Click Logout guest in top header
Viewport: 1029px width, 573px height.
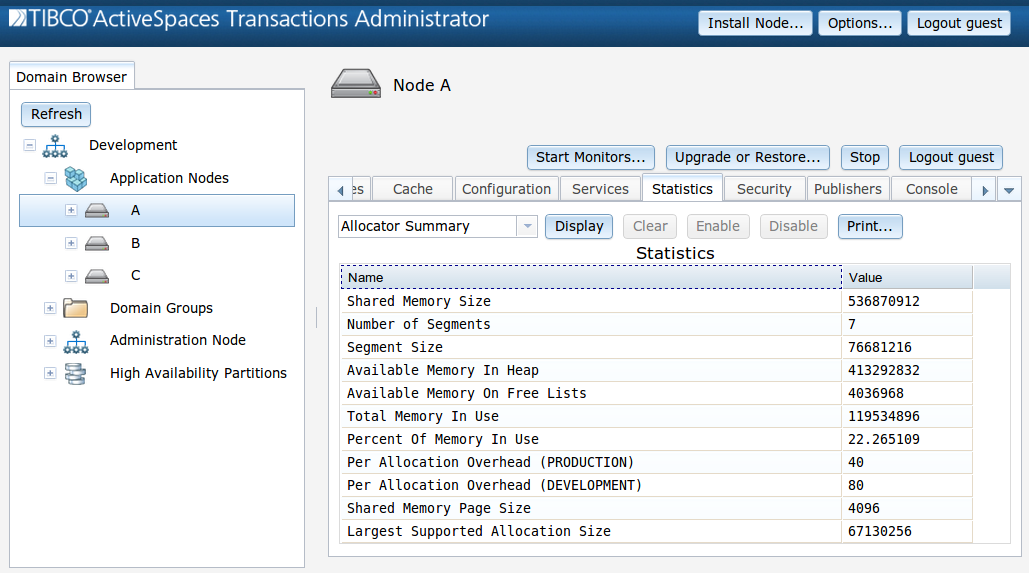click(959, 23)
